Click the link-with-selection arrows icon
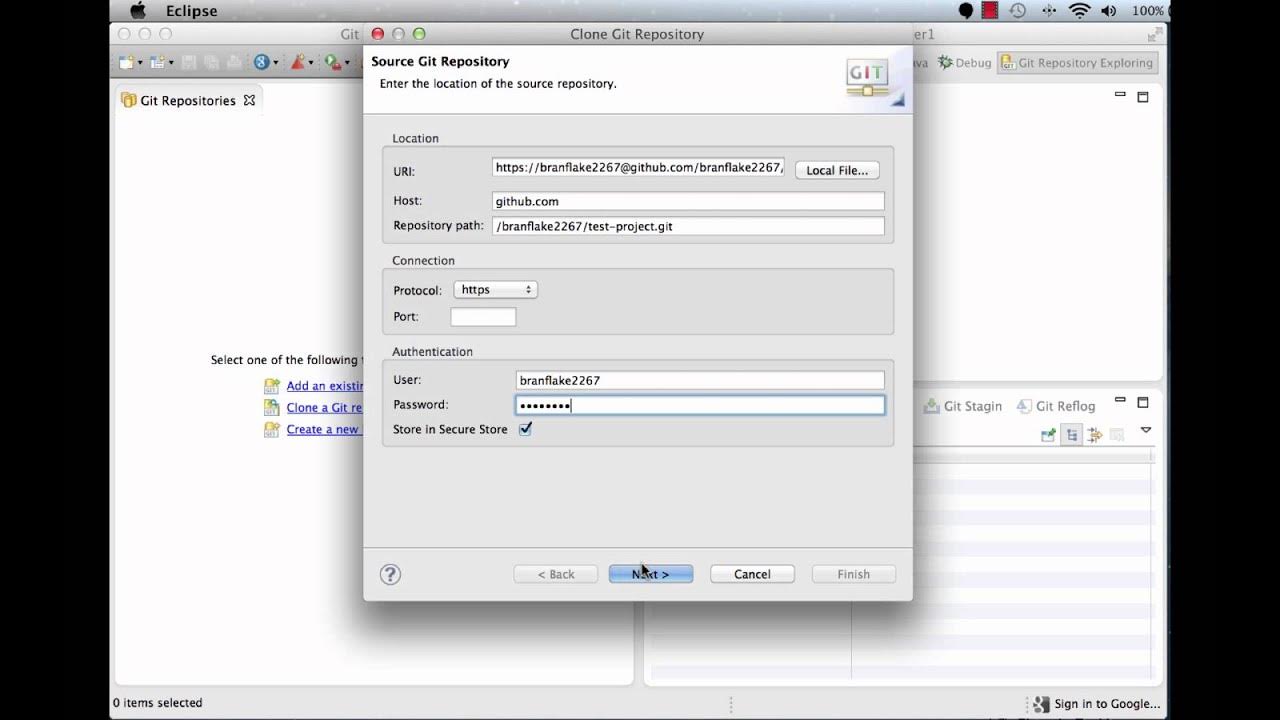This screenshot has height=720, width=1280. (1095, 435)
